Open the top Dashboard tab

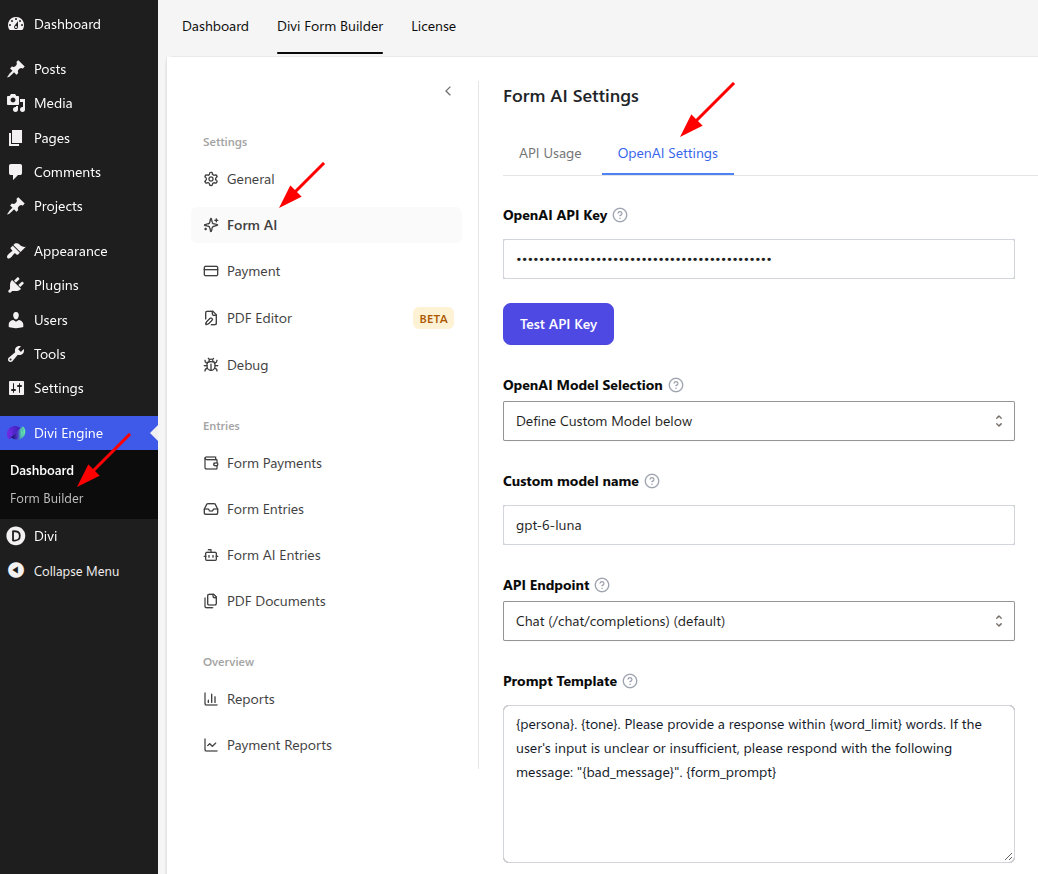215,26
